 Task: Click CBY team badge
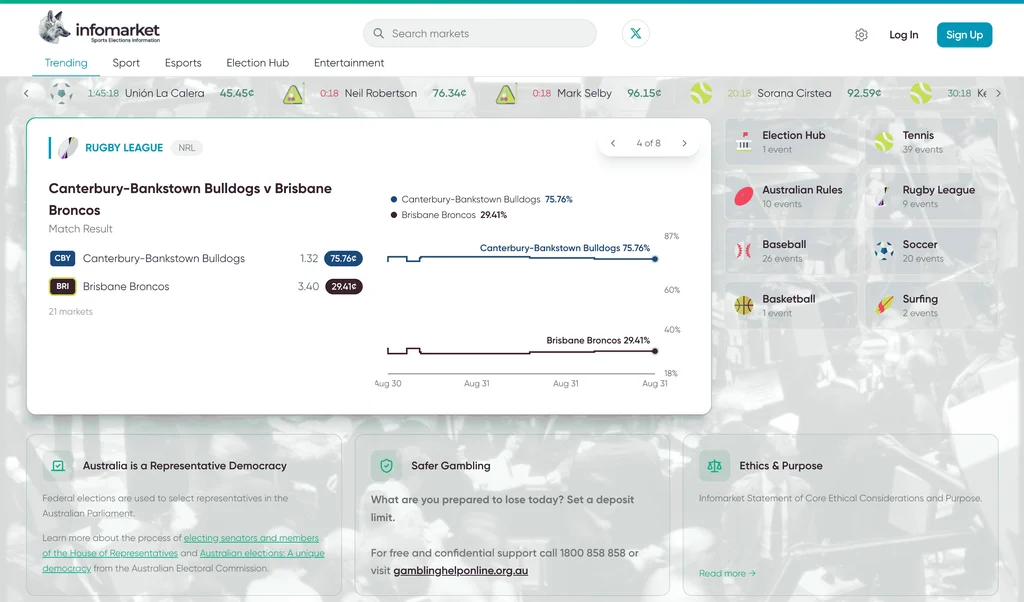pyautogui.click(x=63, y=259)
